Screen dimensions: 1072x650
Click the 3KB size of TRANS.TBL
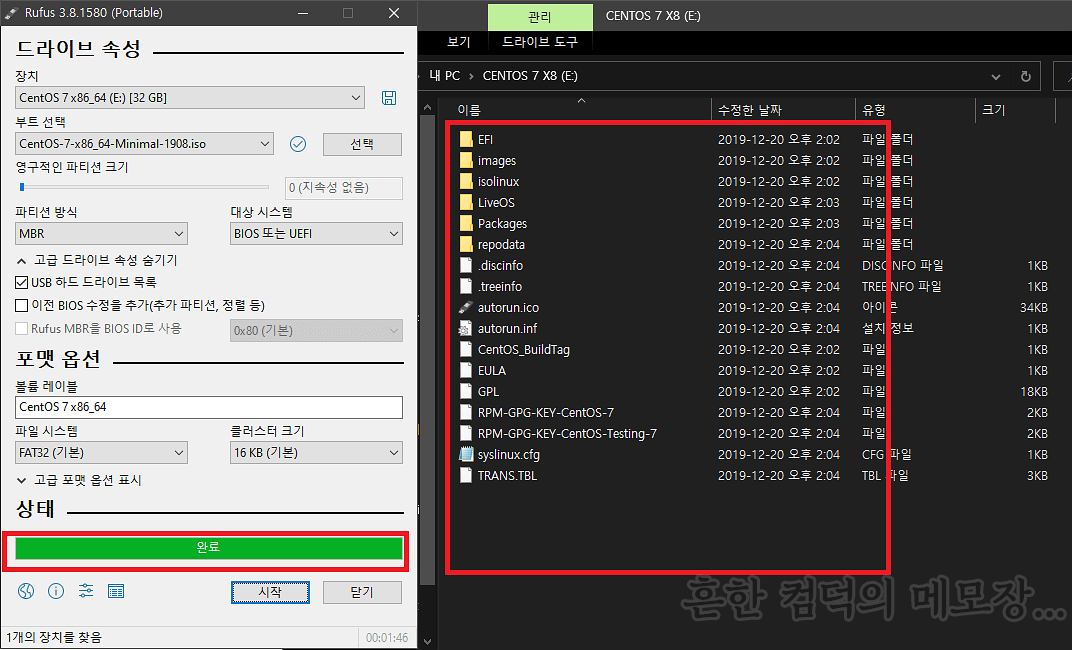pos(1037,476)
